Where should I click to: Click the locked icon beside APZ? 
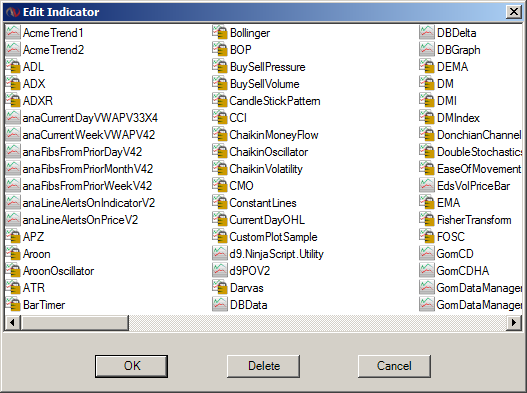click(13, 236)
